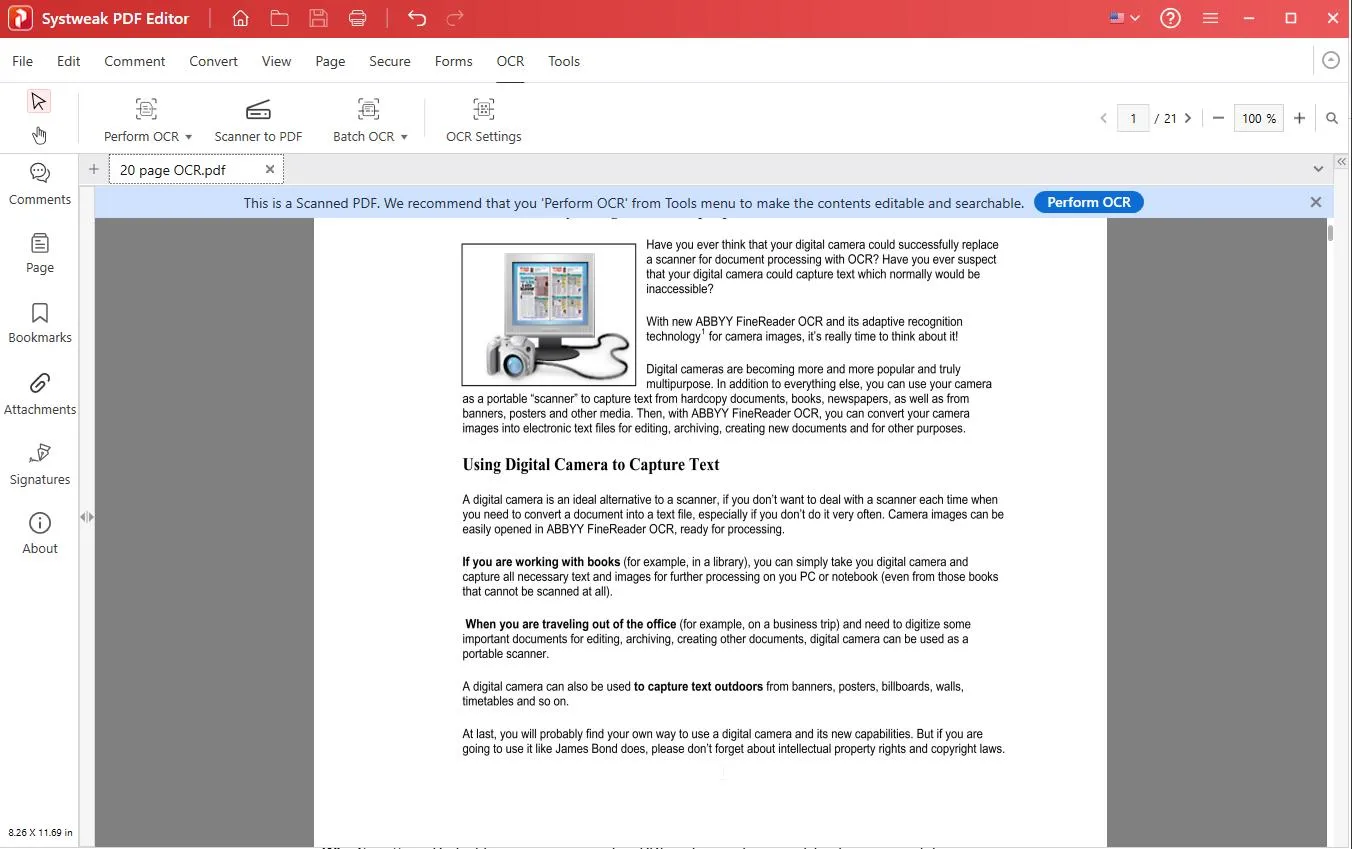Print the document using printer icon
This screenshot has height=849, width=1352.
(357, 19)
